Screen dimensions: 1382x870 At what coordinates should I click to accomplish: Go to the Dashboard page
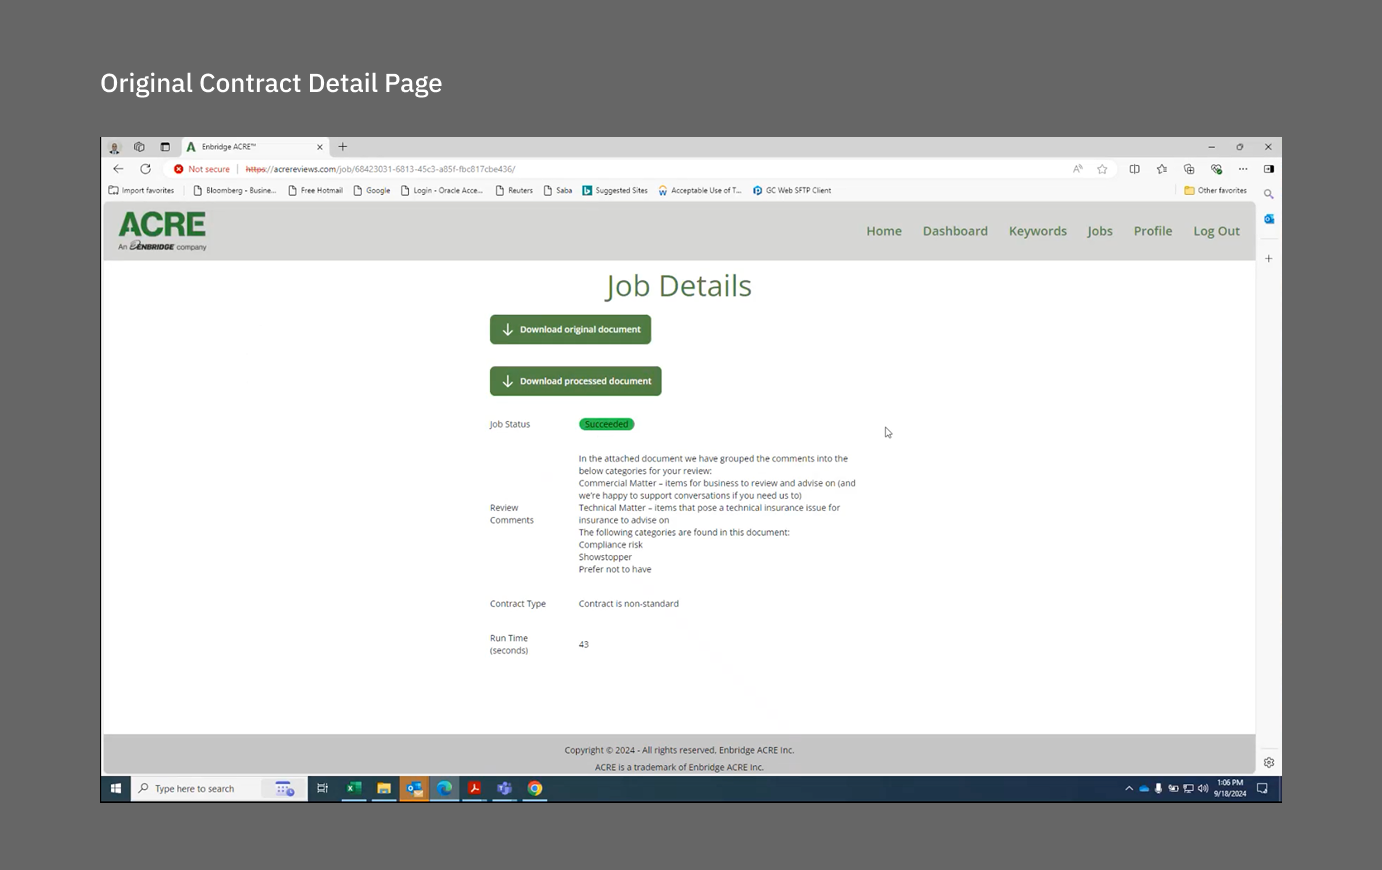click(x=955, y=231)
